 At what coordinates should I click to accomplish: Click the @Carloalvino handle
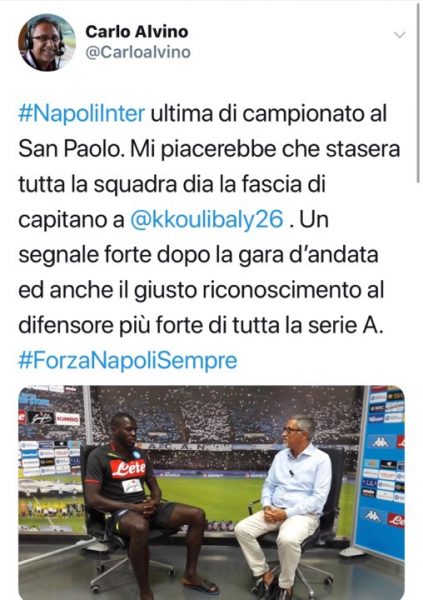click(138, 52)
